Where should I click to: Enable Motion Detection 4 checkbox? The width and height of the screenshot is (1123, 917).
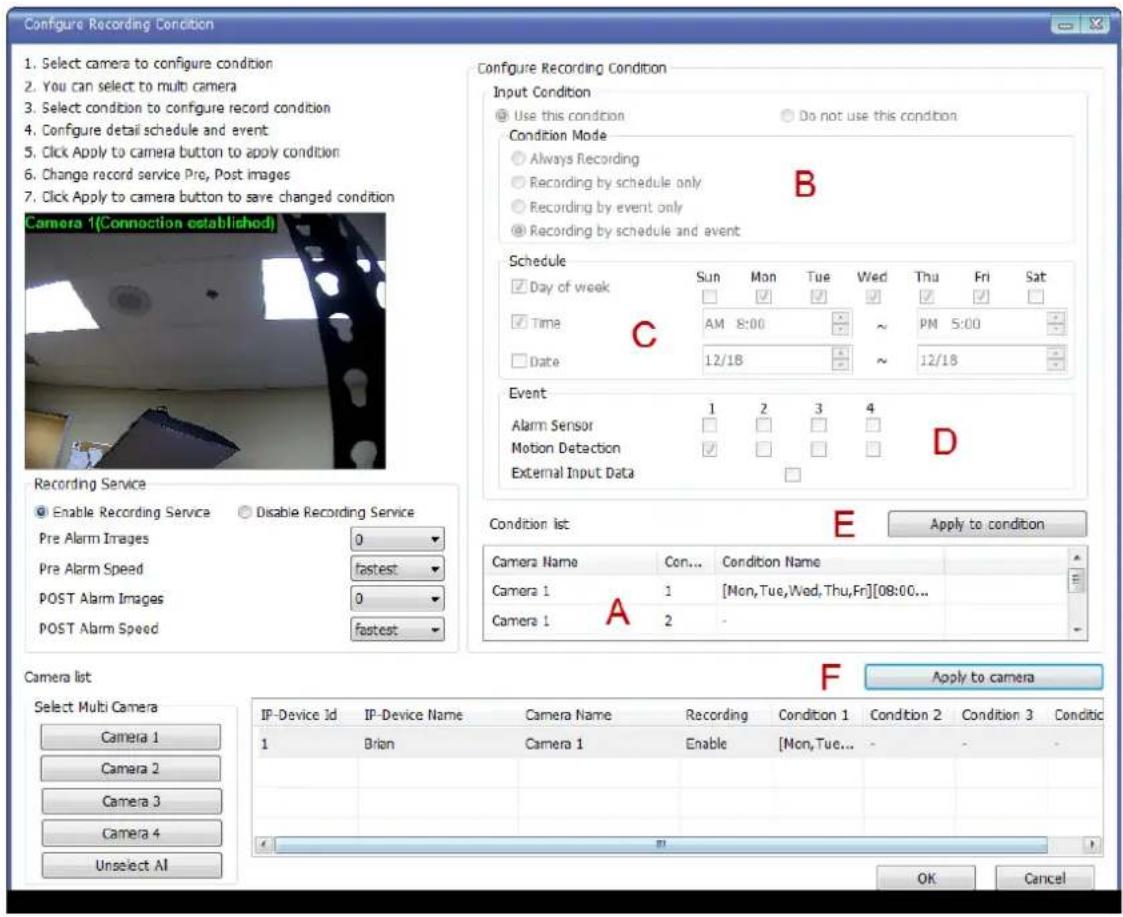point(872,449)
